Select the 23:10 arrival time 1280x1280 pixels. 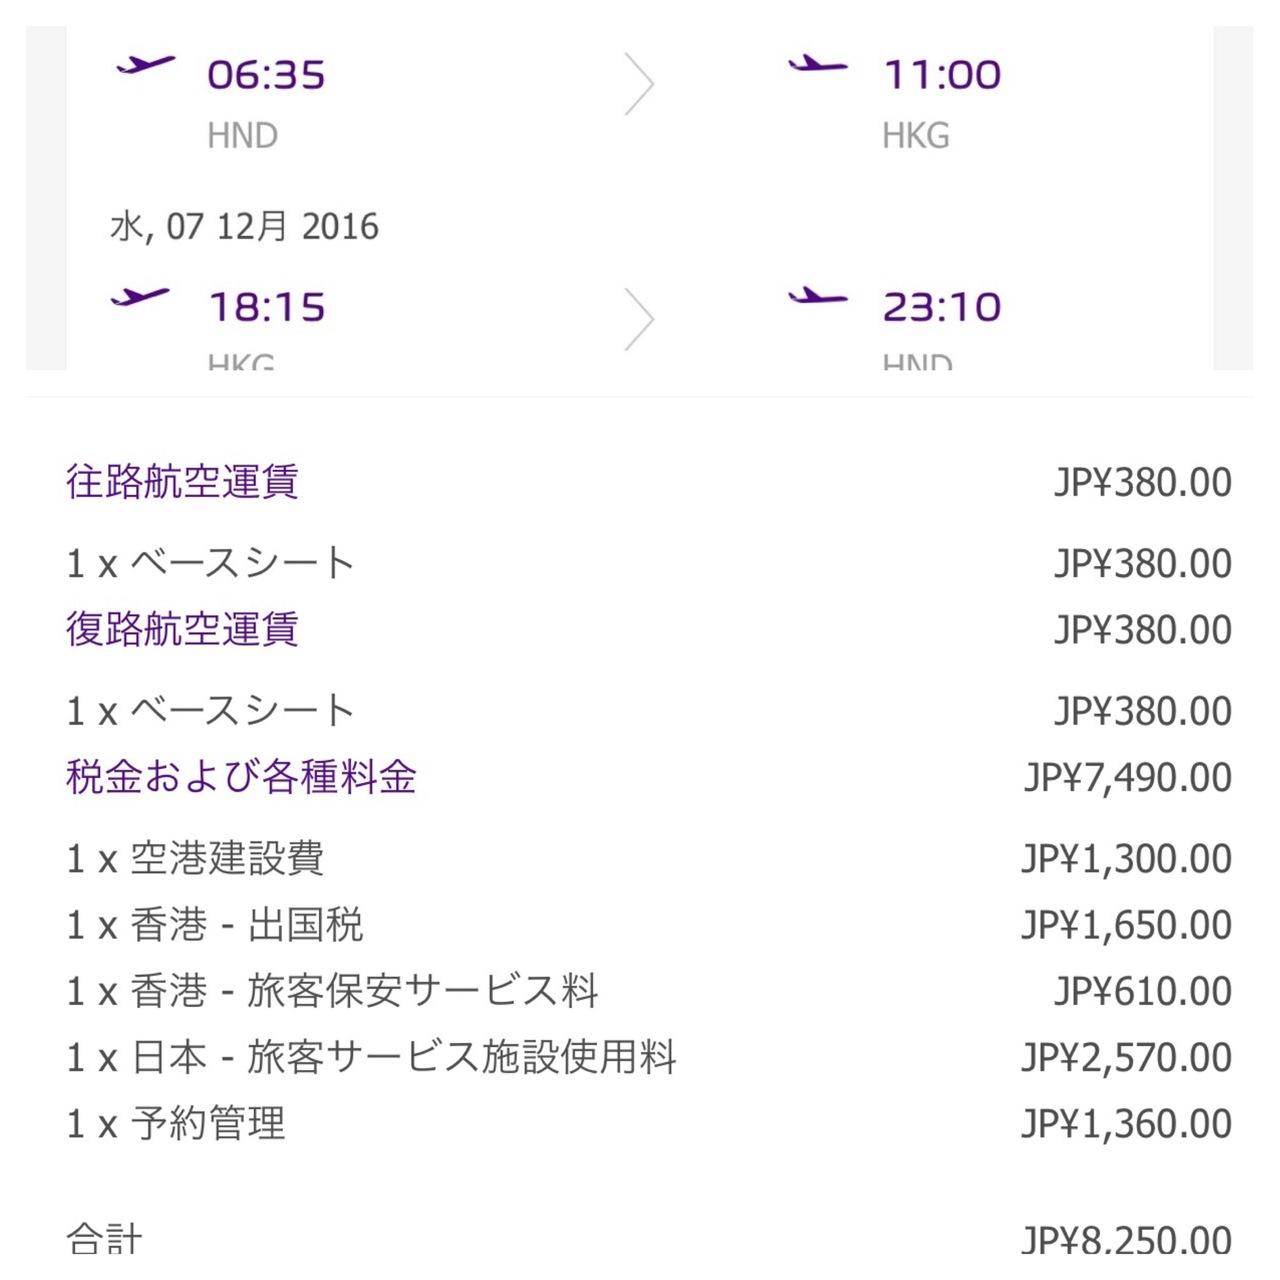pyautogui.click(x=941, y=307)
